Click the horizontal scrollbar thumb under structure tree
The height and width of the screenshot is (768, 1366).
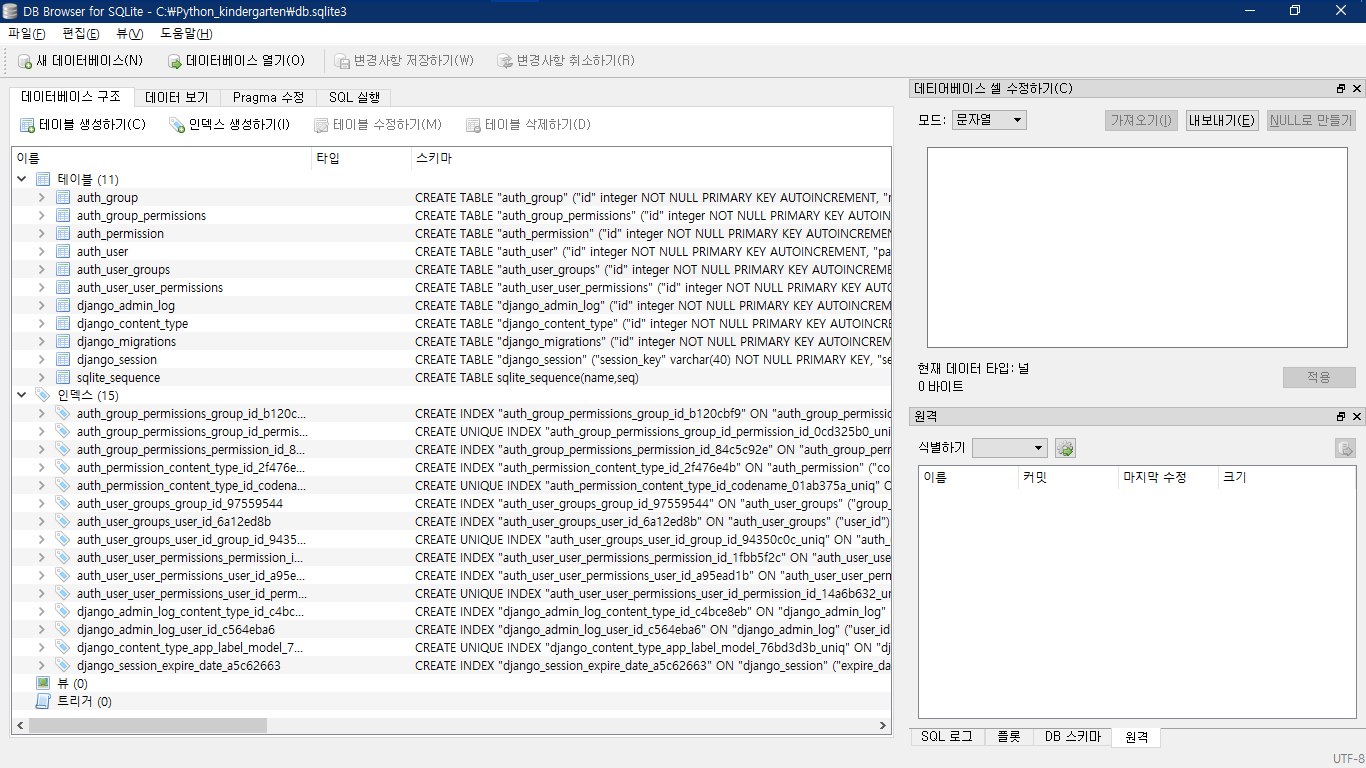(x=148, y=726)
